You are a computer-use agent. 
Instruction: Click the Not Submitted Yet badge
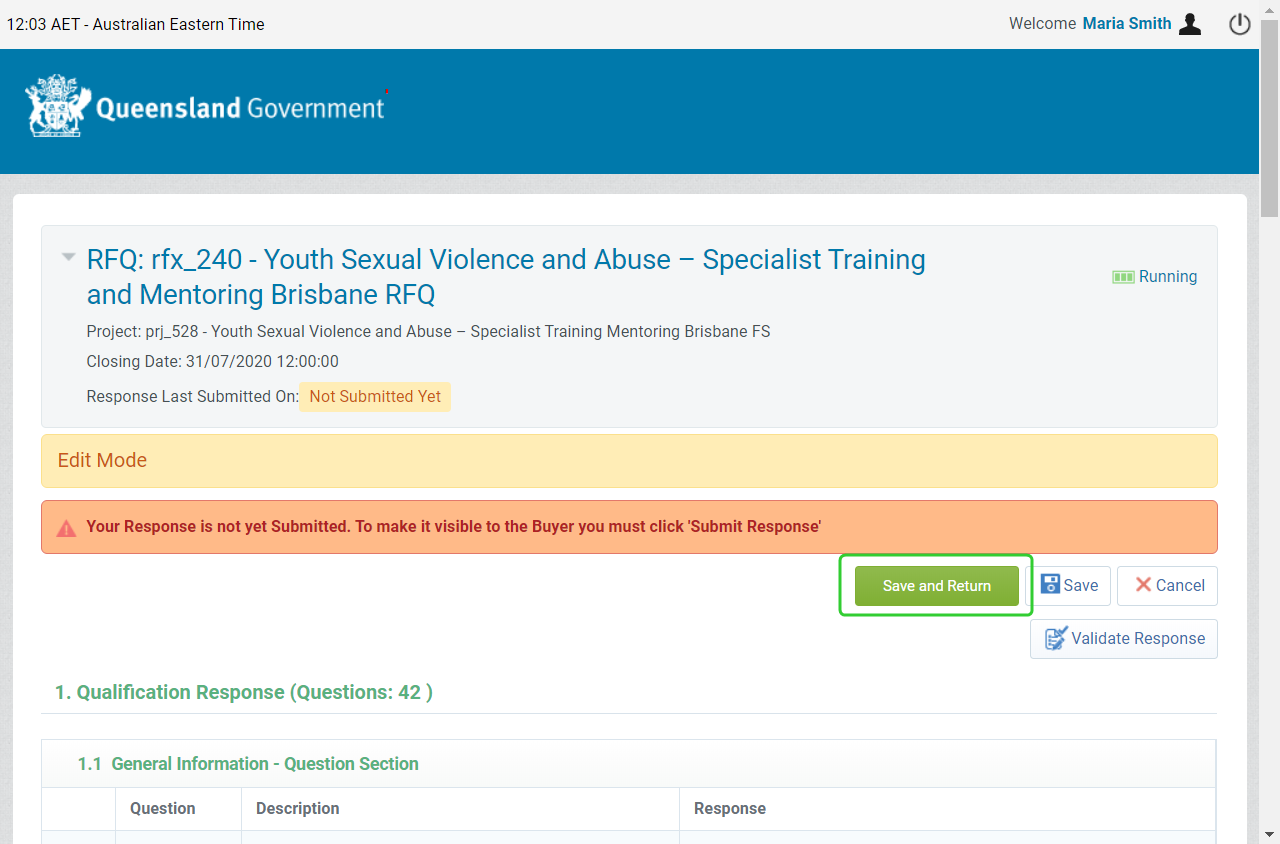(375, 397)
